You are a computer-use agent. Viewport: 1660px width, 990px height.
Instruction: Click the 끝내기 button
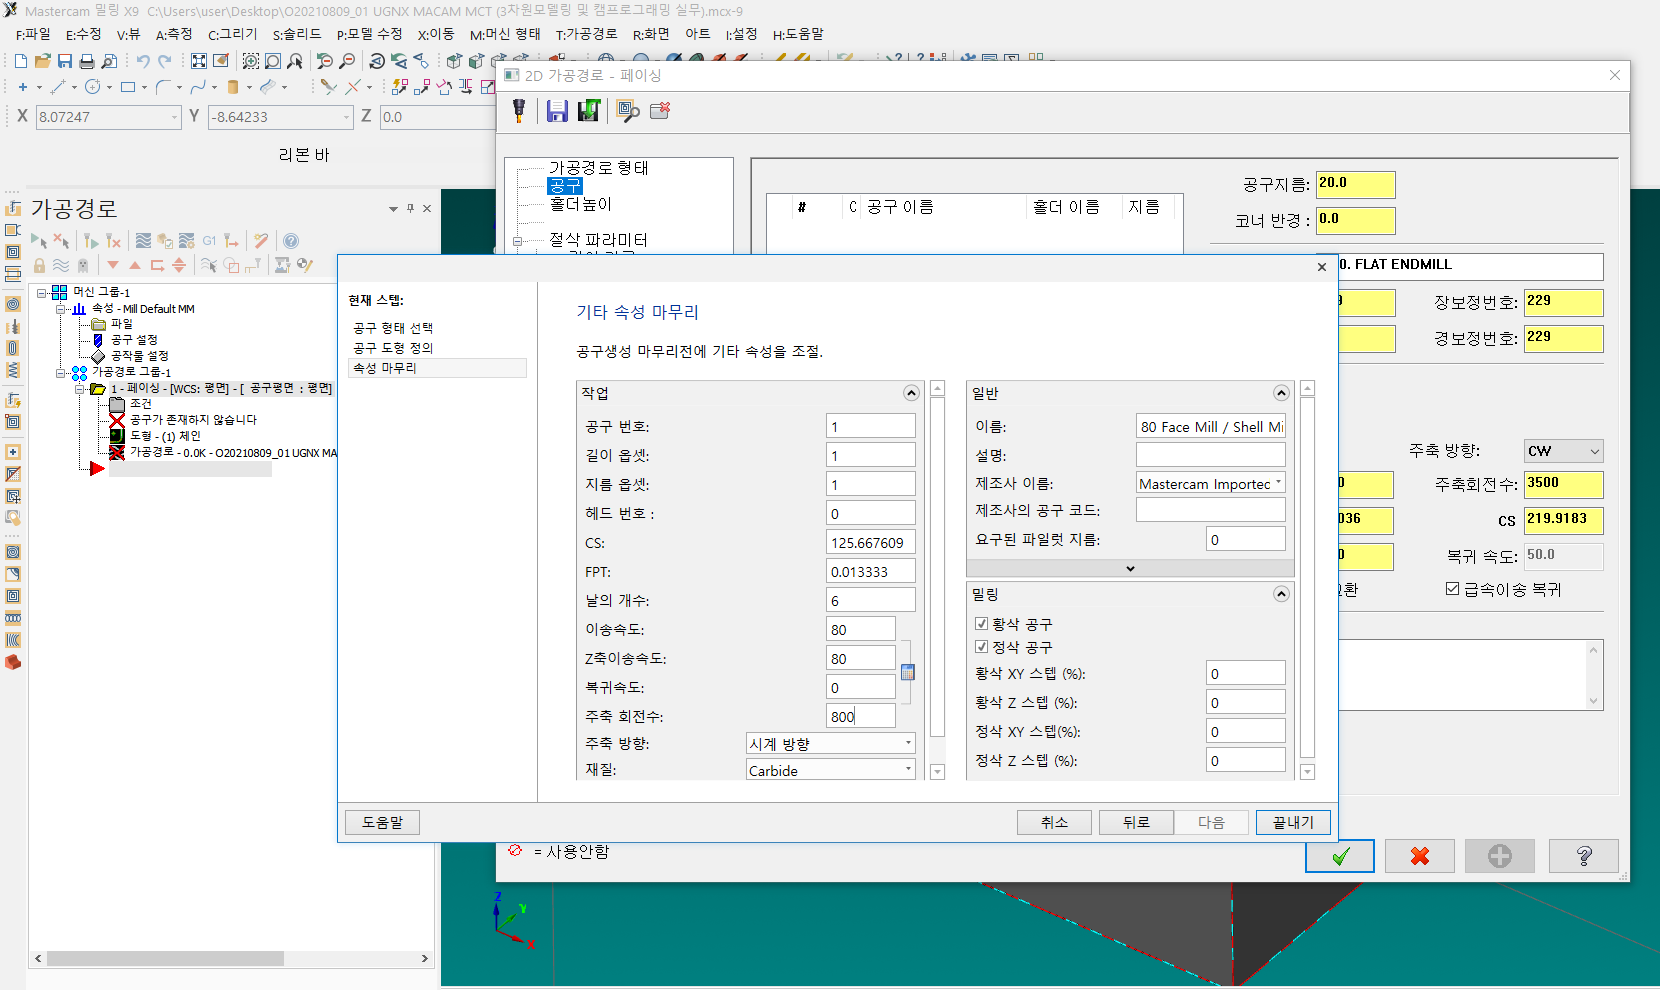point(1293,822)
